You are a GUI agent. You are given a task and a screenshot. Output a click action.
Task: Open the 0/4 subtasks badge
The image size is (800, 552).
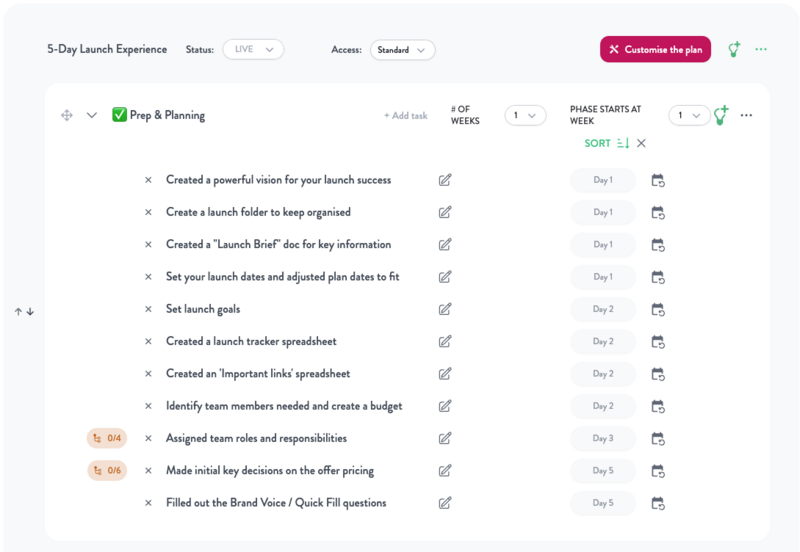[107, 438]
